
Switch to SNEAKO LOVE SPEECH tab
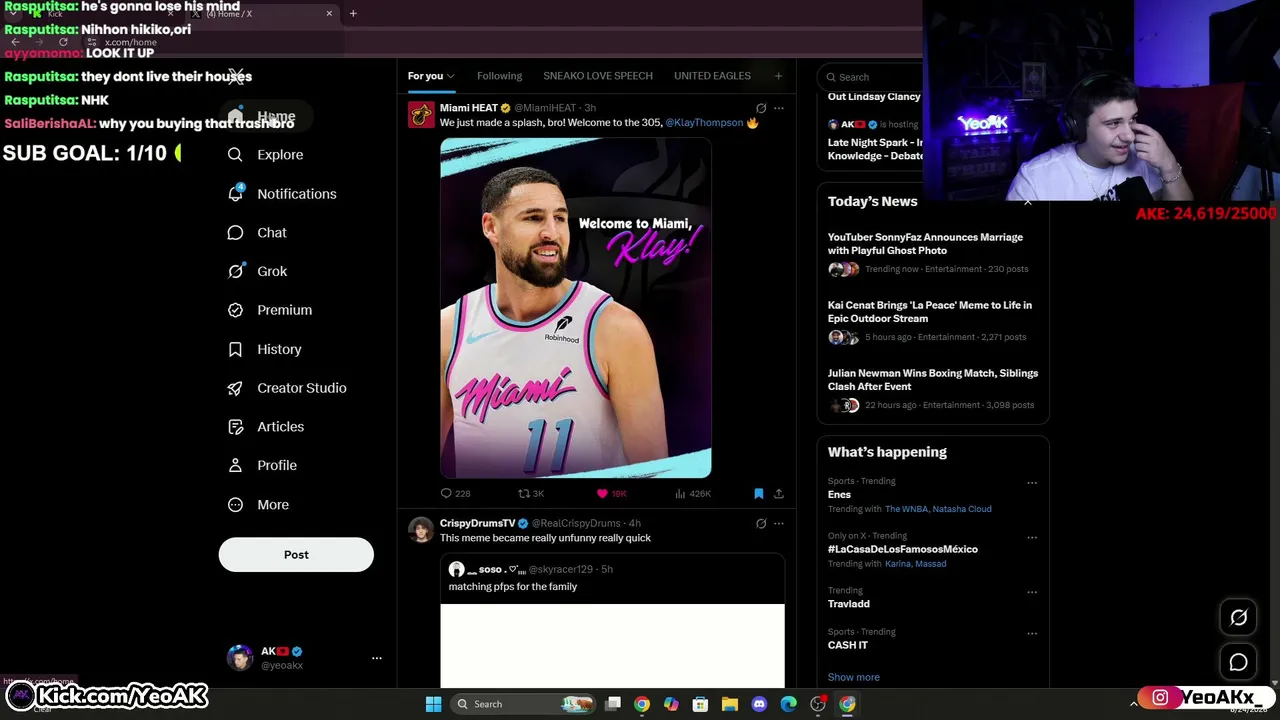point(598,76)
